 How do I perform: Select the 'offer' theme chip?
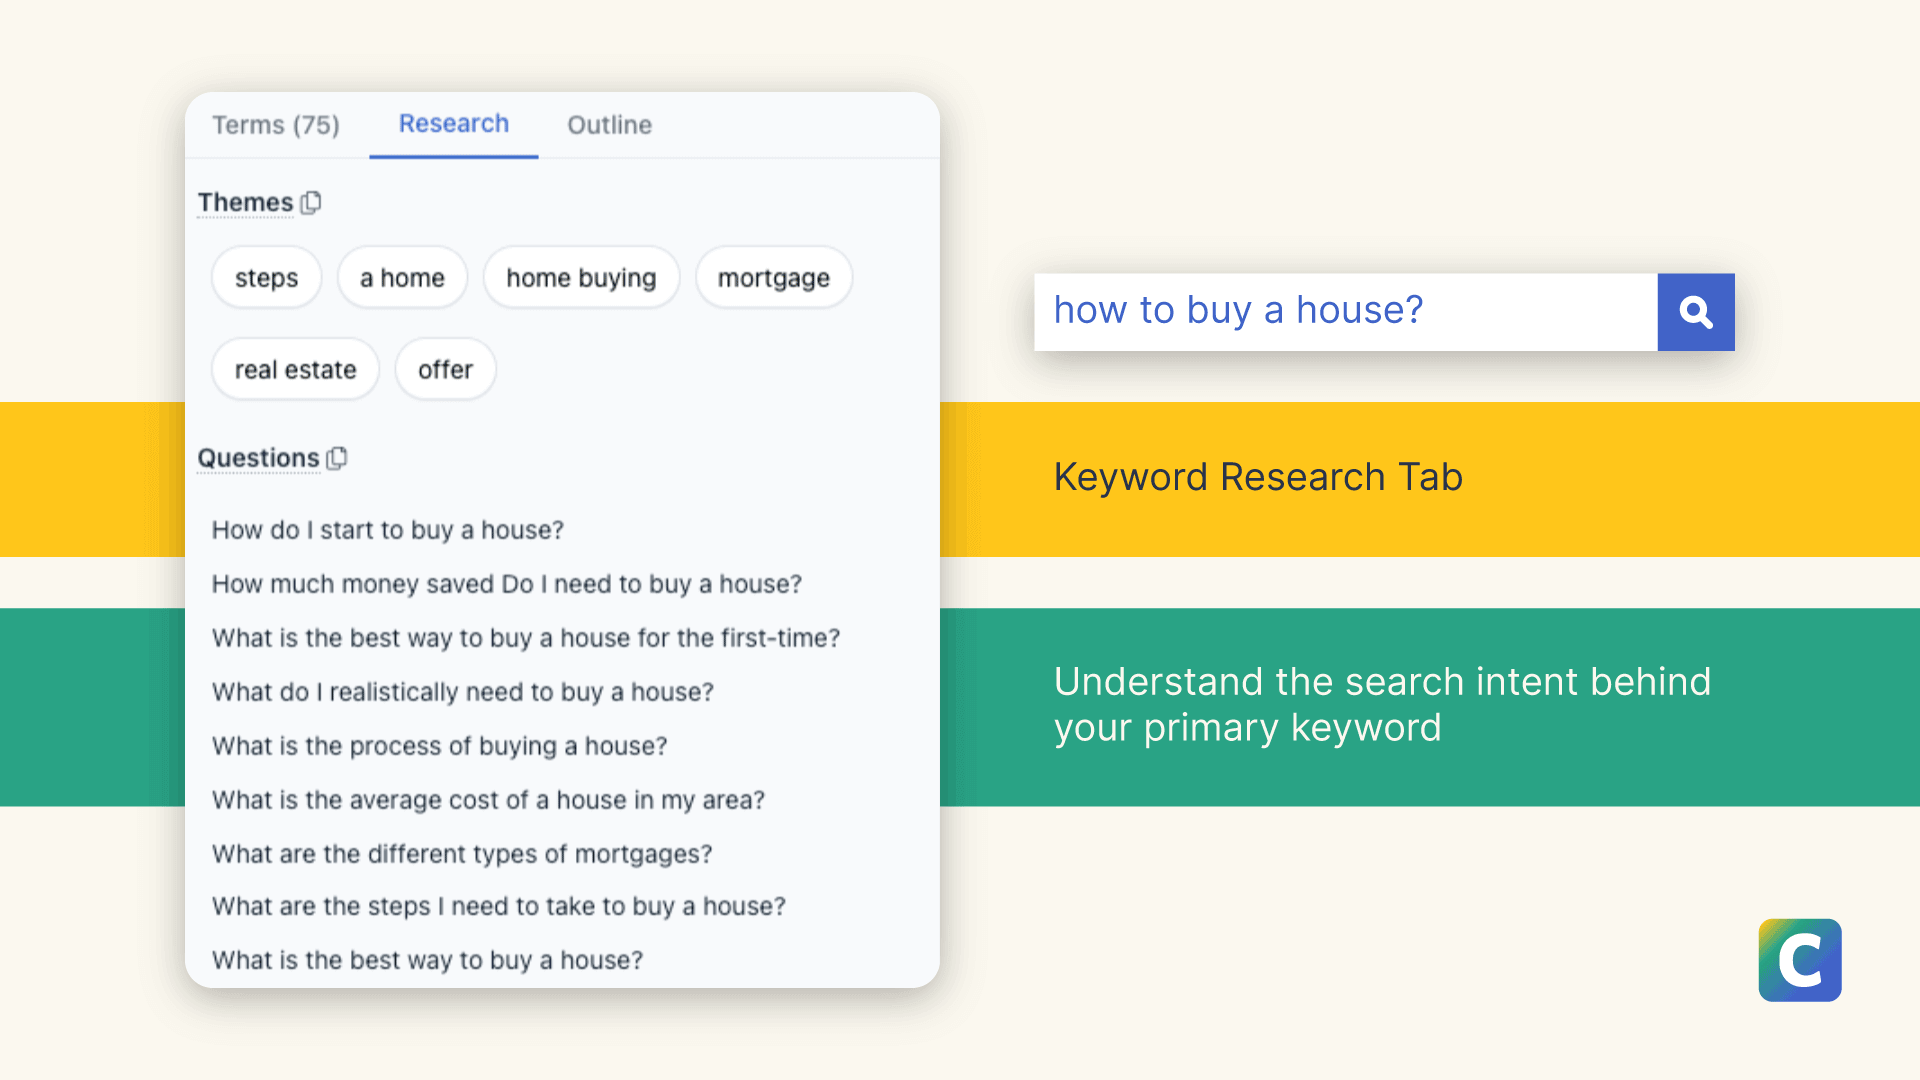click(445, 370)
